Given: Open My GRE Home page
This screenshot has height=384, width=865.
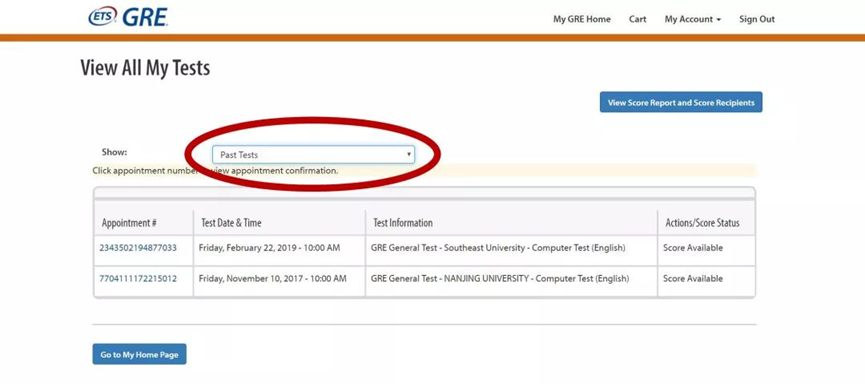Looking at the screenshot, I should tap(581, 19).
